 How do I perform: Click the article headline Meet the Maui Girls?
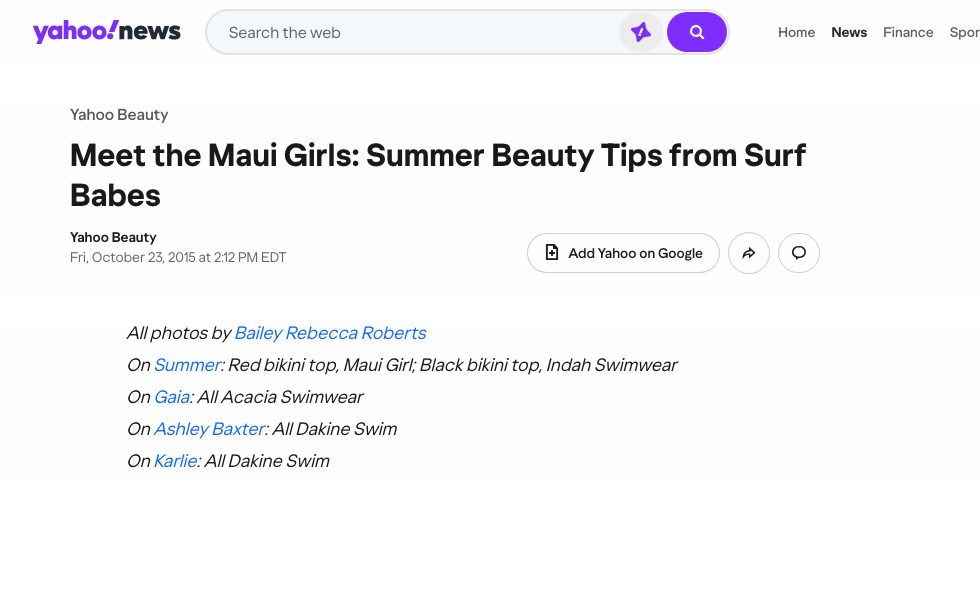438,176
